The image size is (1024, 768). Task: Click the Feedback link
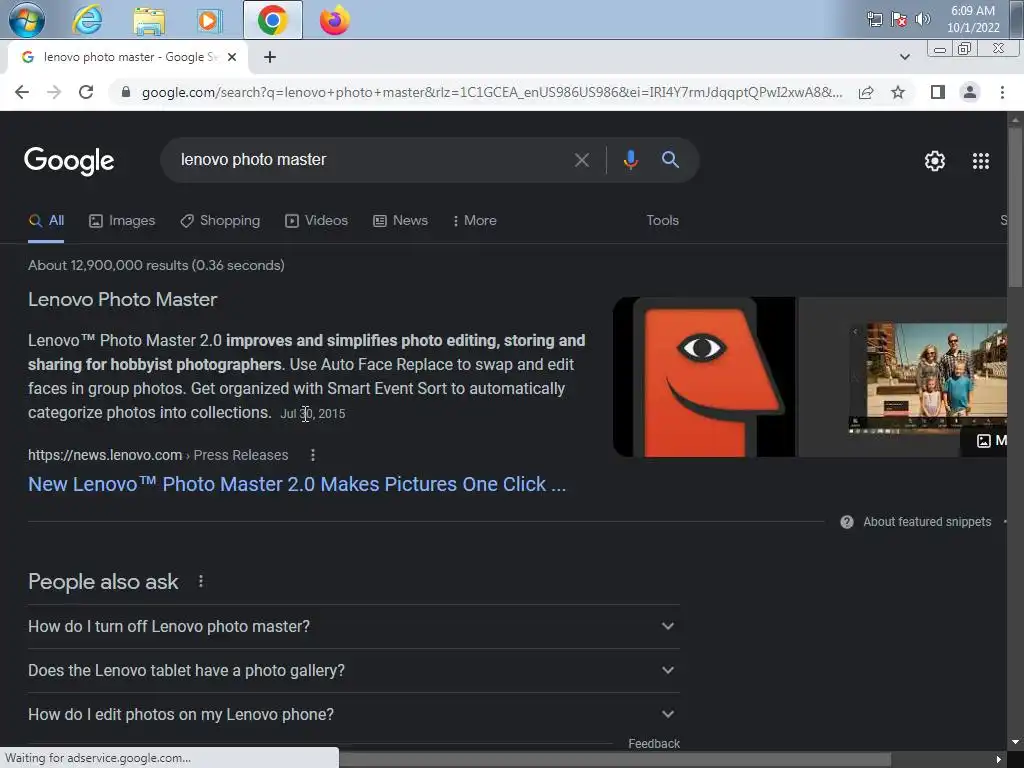654,744
